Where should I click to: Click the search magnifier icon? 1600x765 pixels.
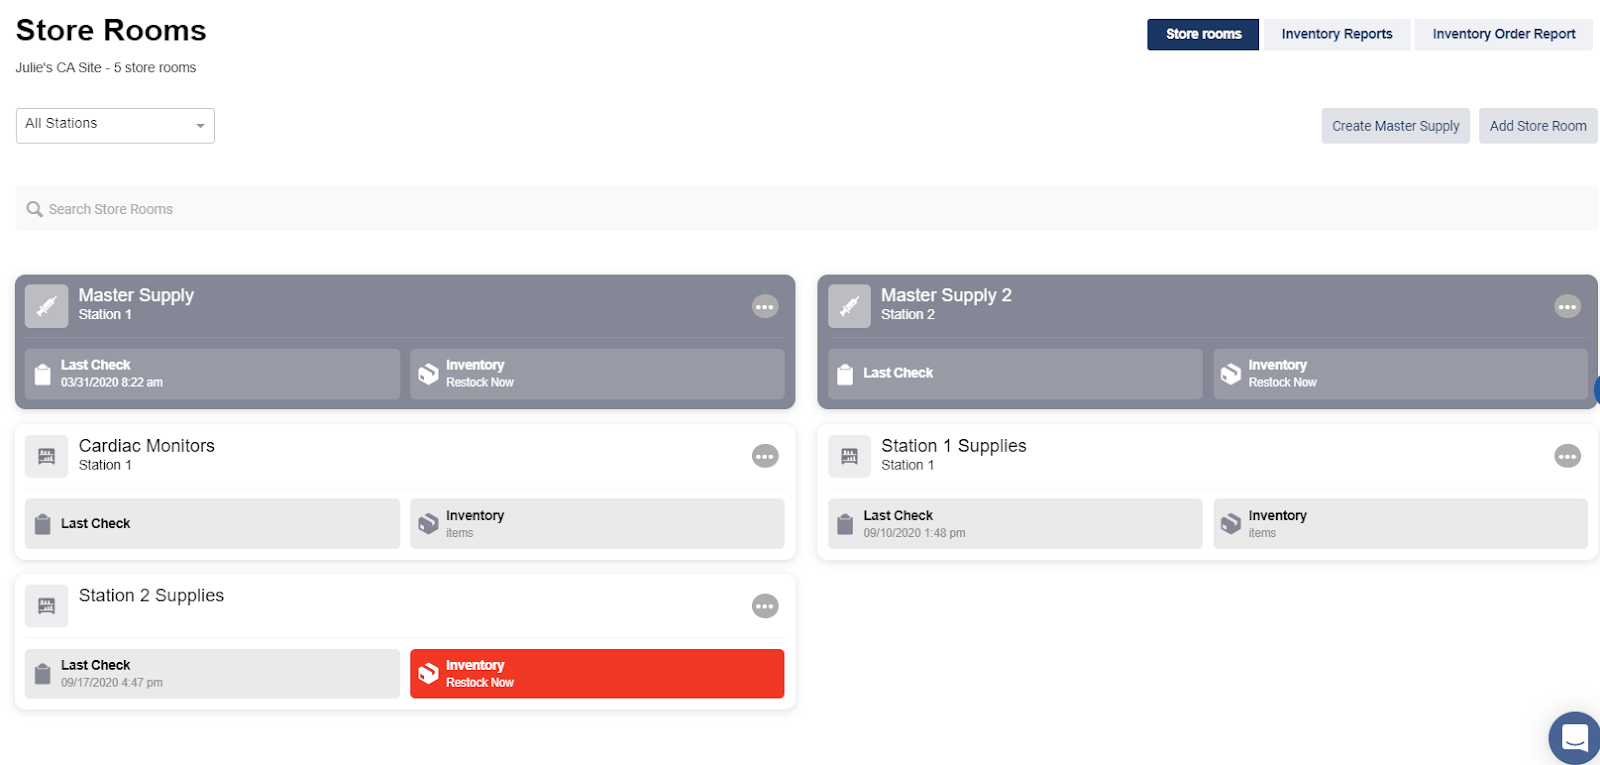click(34, 209)
